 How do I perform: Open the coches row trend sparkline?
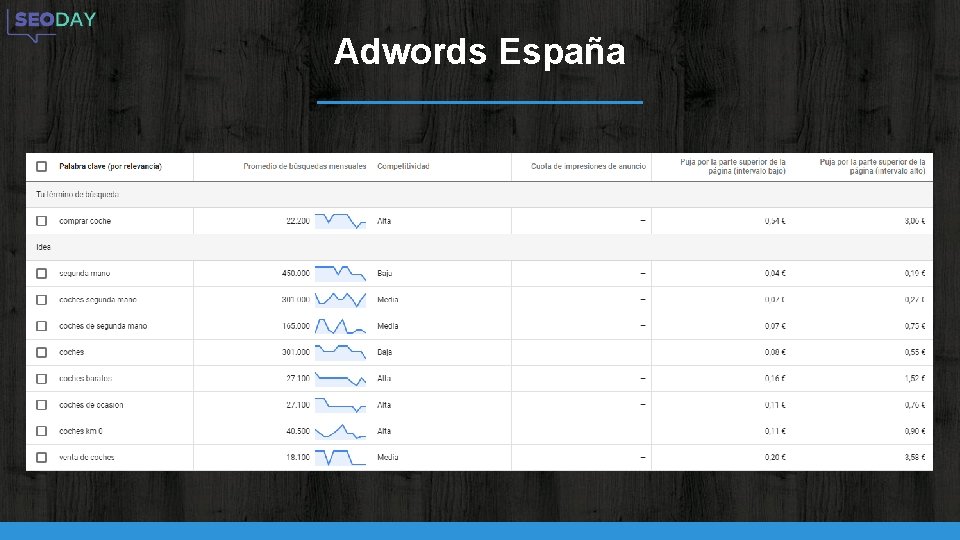340,353
